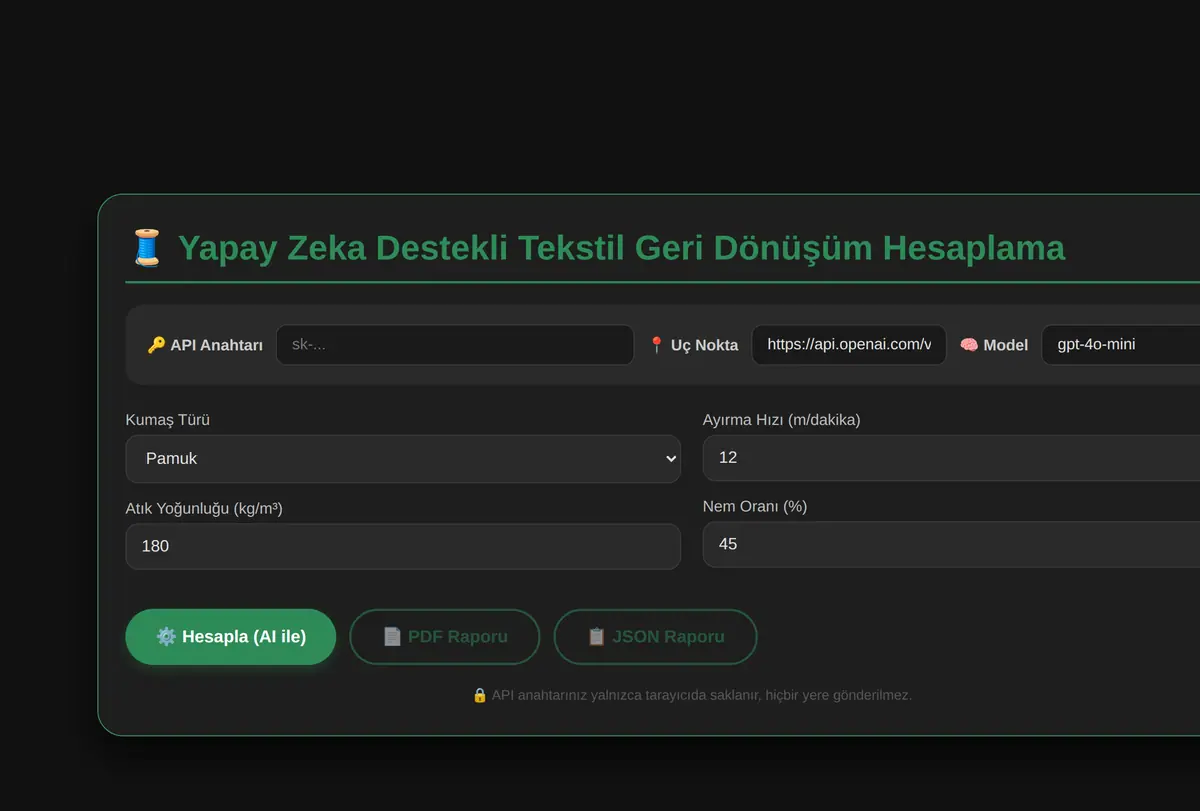Click the Ayırma Hızı (m/dakika) label
The height and width of the screenshot is (811, 1200).
(x=782, y=420)
